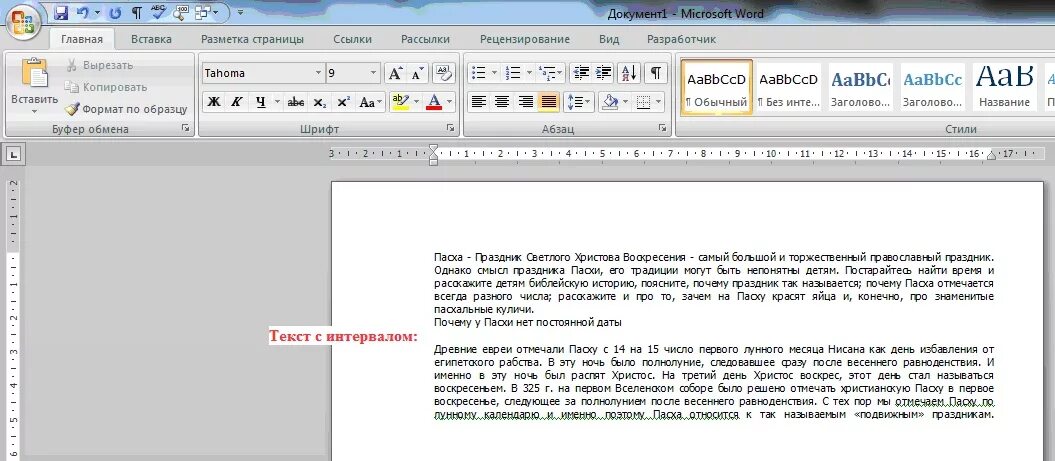The height and width of the screenshot is (461, 1055).
Task: Apply red font color button
Action: click(434, 102)
